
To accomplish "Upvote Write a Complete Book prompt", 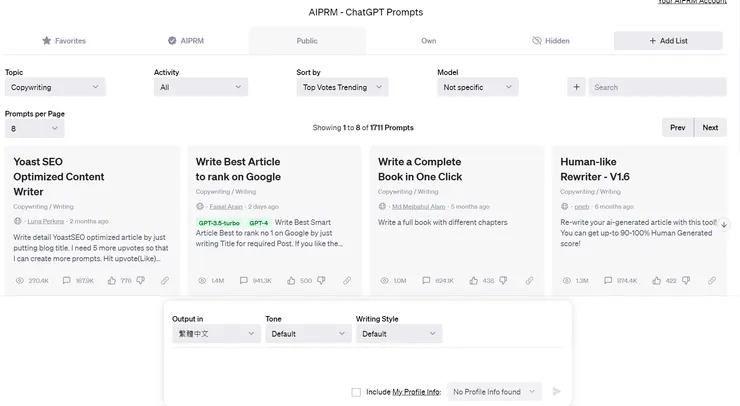I will click(473, 280).
